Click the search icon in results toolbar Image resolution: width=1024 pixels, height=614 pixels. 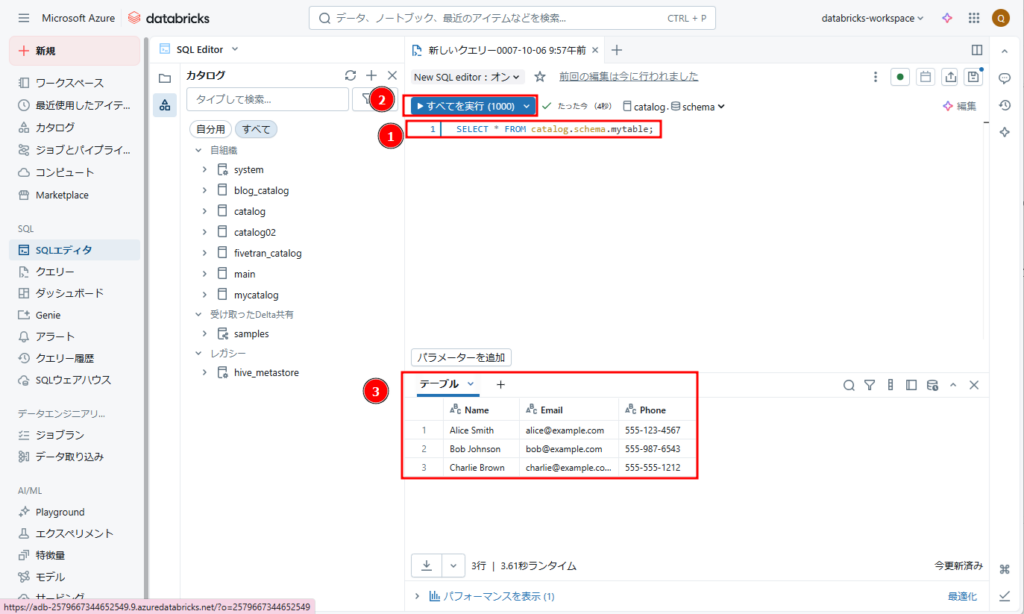[x=849, y=384]
